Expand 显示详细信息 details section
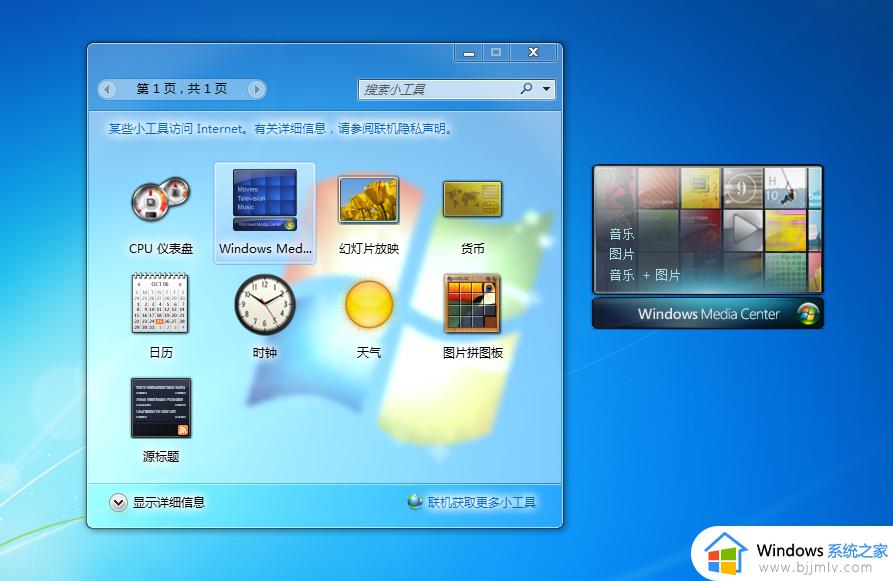Screen dimensions: 893x581 [x=157, y=502]
